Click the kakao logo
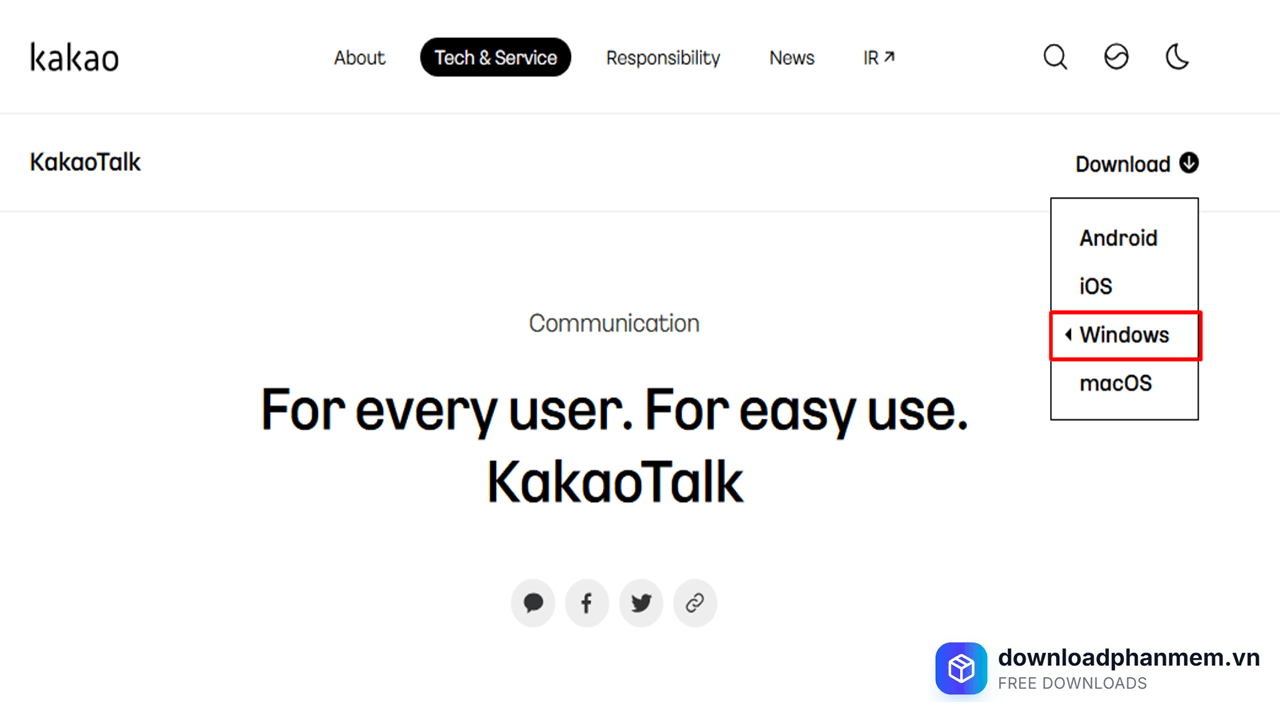The image size is (1280, 720). (x=75, y=58)
